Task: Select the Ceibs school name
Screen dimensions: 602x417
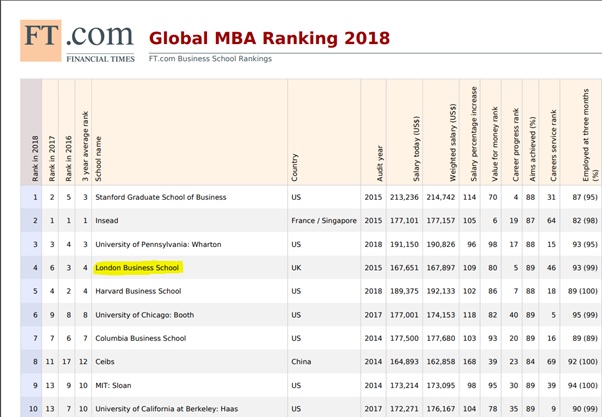Action: (105, 362)
